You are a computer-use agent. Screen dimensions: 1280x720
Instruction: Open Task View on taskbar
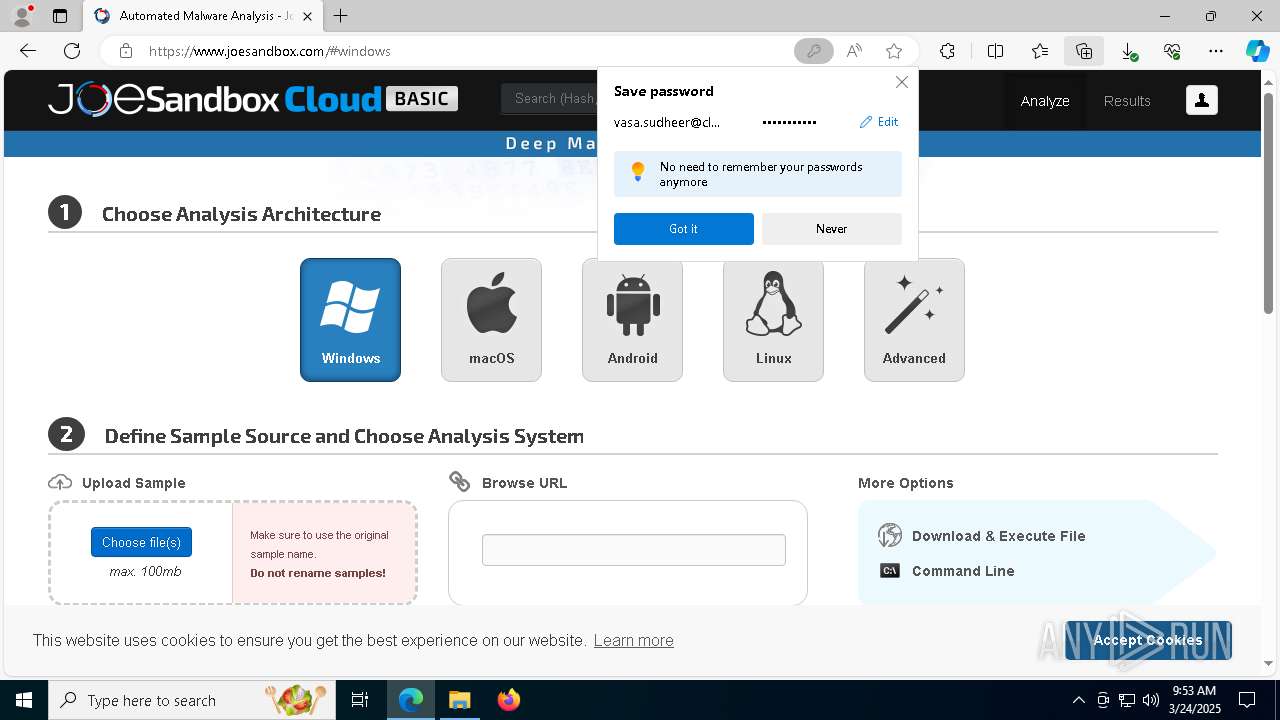coord(360,700)
